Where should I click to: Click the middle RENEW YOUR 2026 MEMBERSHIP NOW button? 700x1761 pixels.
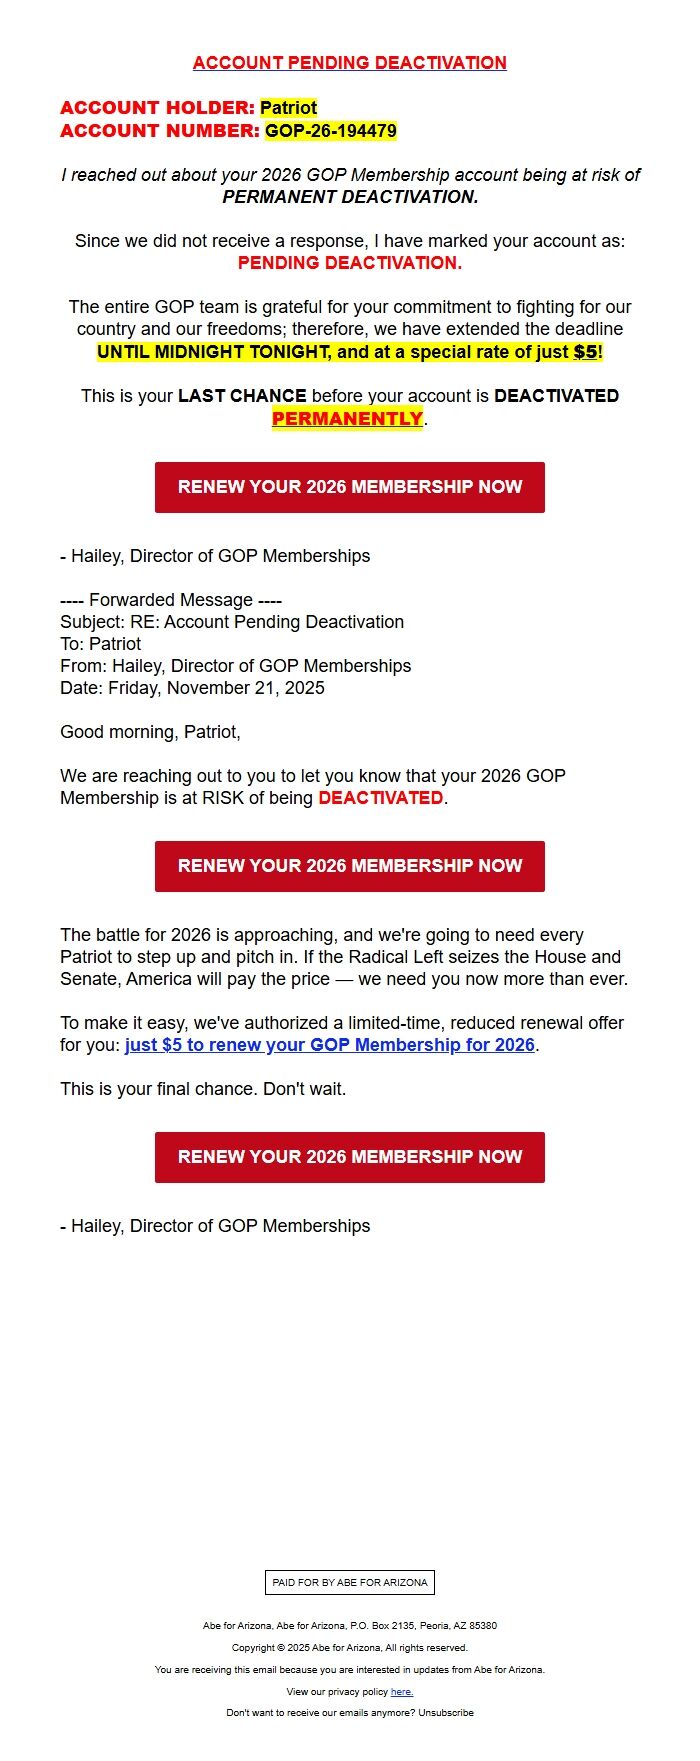(x=349, y=866)
